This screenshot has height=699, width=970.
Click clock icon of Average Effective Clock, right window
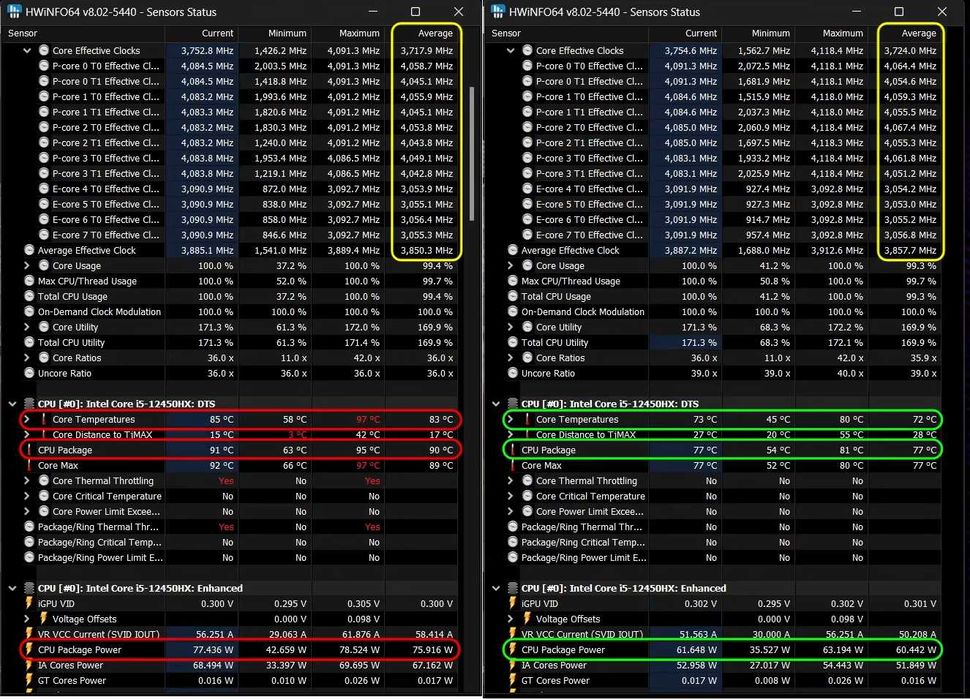pos(513,250)
